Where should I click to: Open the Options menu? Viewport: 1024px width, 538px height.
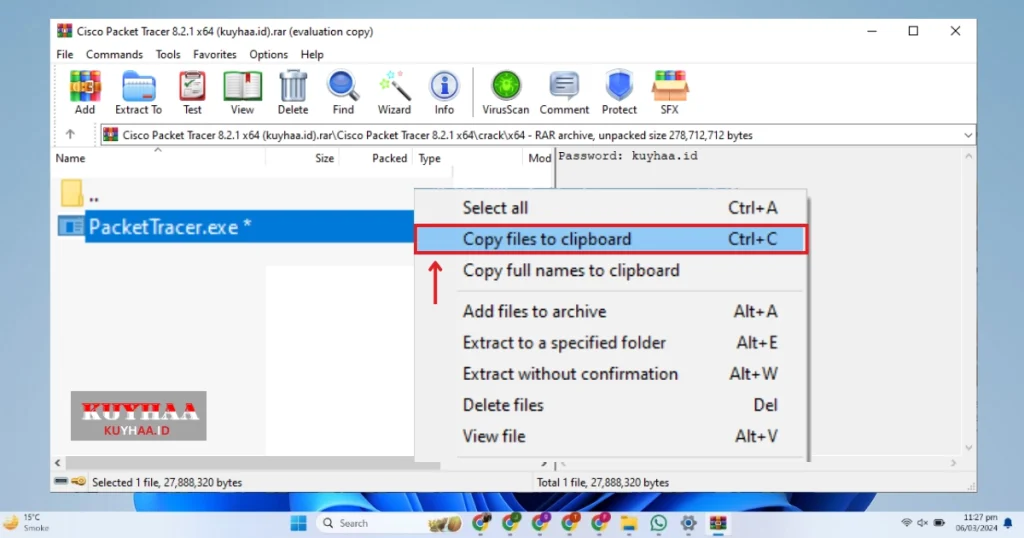tap(268, 54)
